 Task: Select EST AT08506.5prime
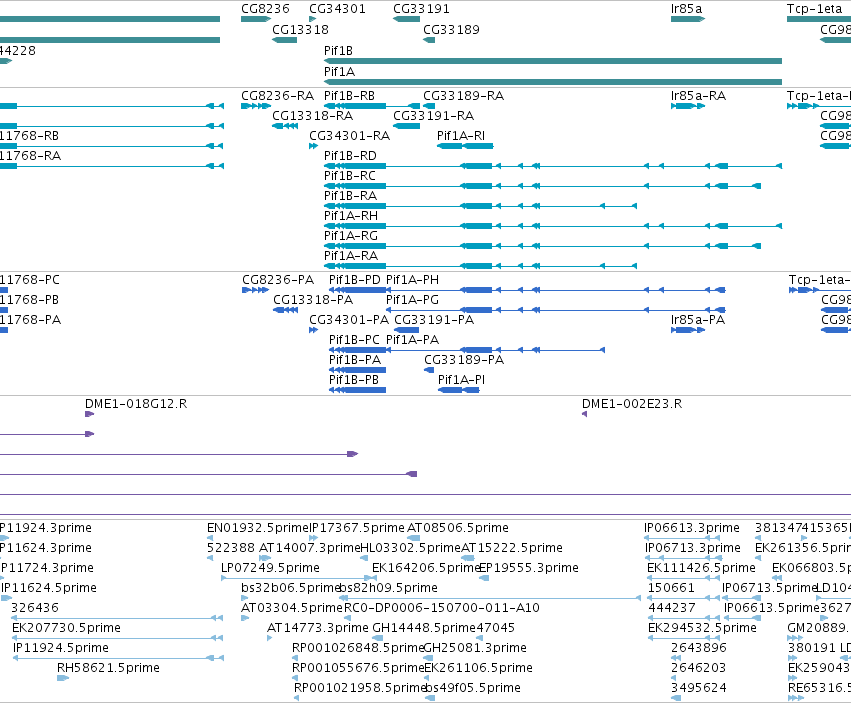pos(458,528)
